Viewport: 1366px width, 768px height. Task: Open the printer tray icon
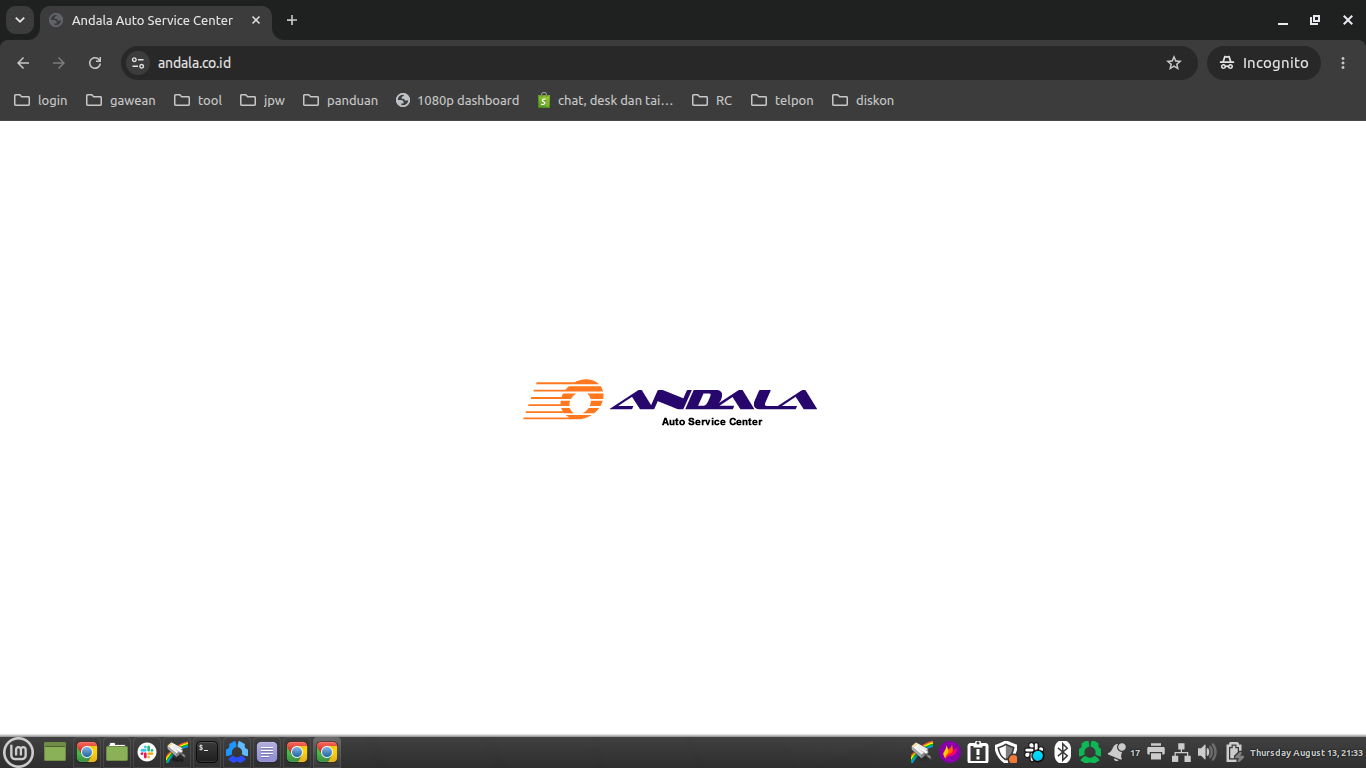(x=1156, y=752)
